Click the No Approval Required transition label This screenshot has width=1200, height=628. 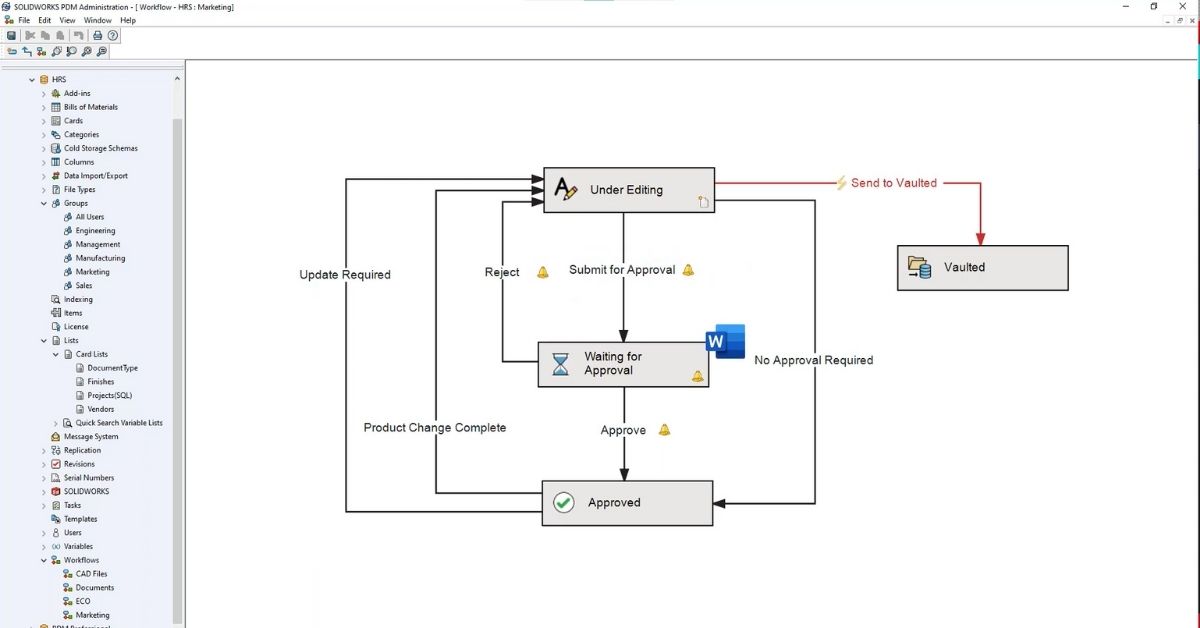pos(813,360)
